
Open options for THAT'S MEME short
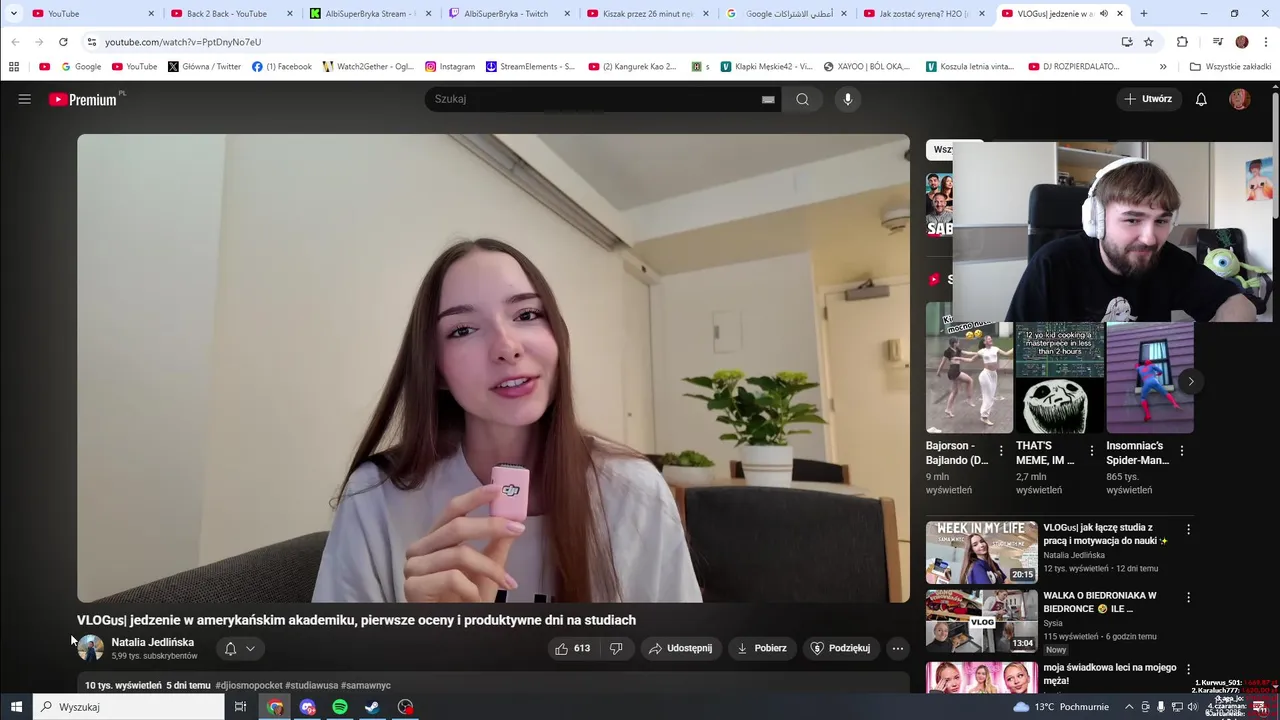1092,451
